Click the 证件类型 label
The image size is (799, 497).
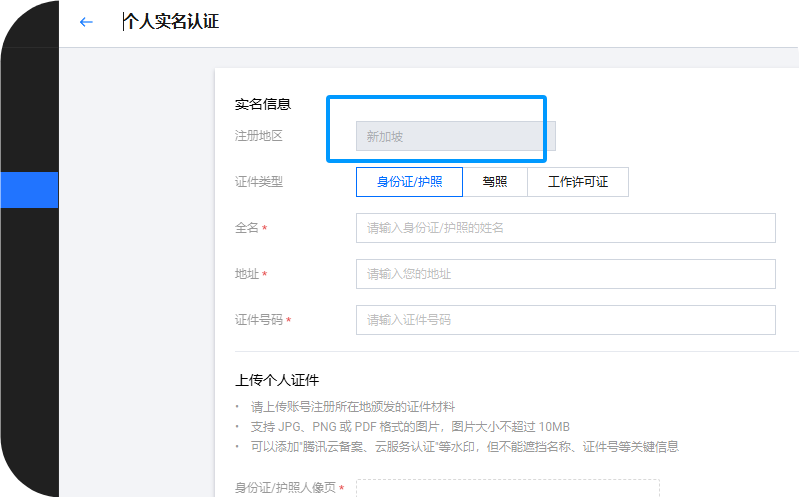coord(259,182)
